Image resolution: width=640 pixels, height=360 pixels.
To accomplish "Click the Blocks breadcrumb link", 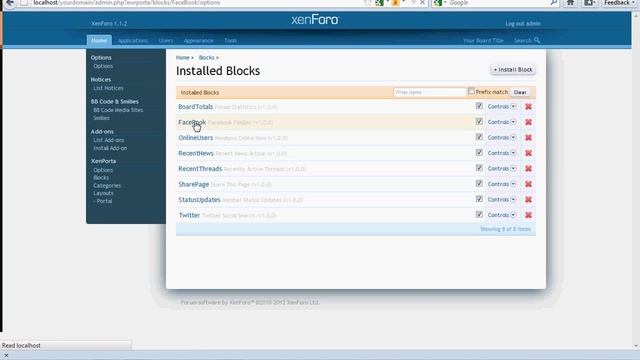I will [207, 58].
